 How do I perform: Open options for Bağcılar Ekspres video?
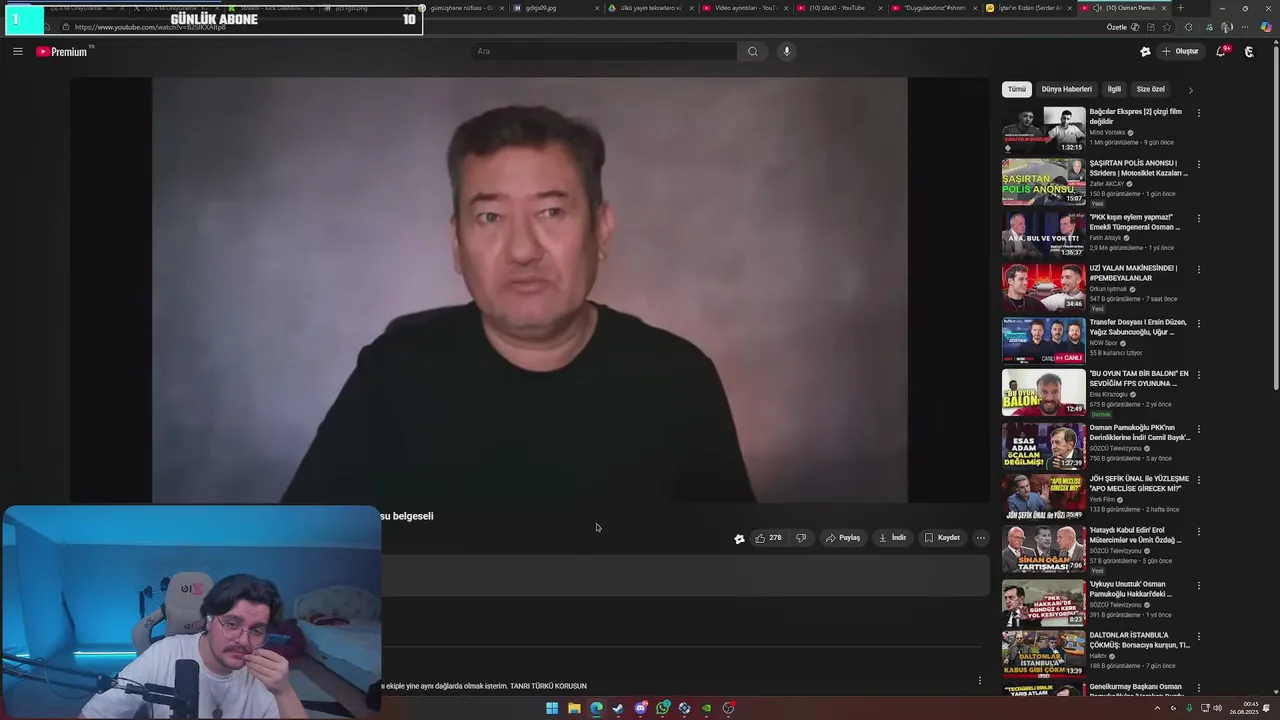point(1198,113)
